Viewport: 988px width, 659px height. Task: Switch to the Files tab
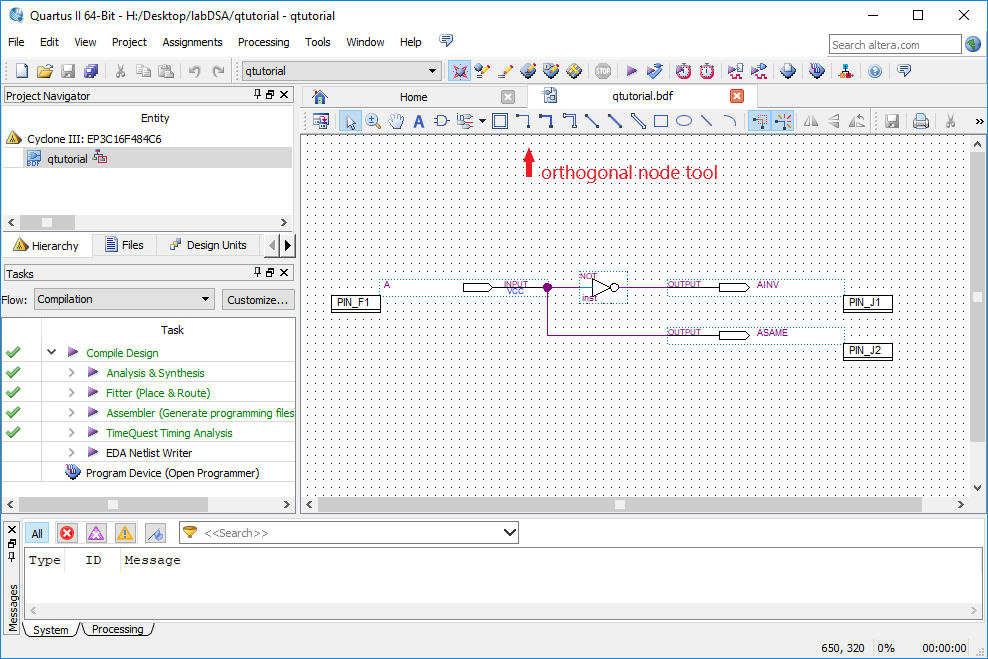pos(124,245)
